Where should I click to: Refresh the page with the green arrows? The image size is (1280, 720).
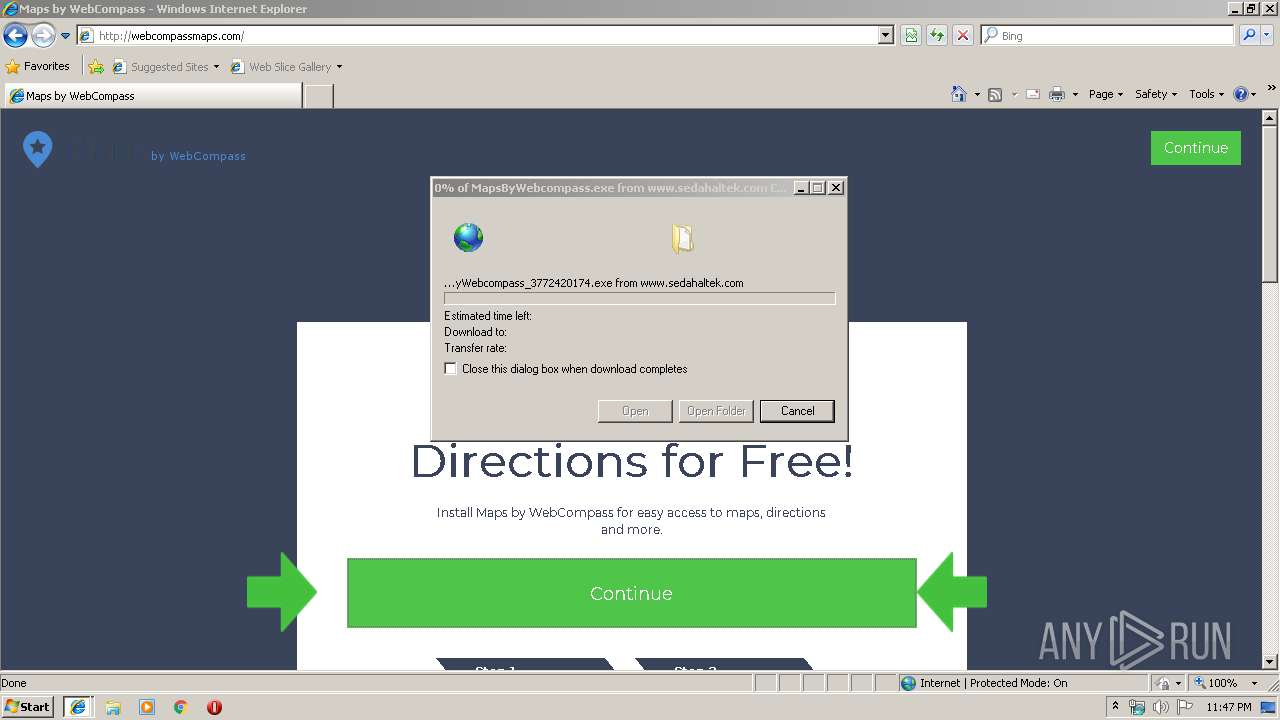pyautogui.click(x=937, y=36)
